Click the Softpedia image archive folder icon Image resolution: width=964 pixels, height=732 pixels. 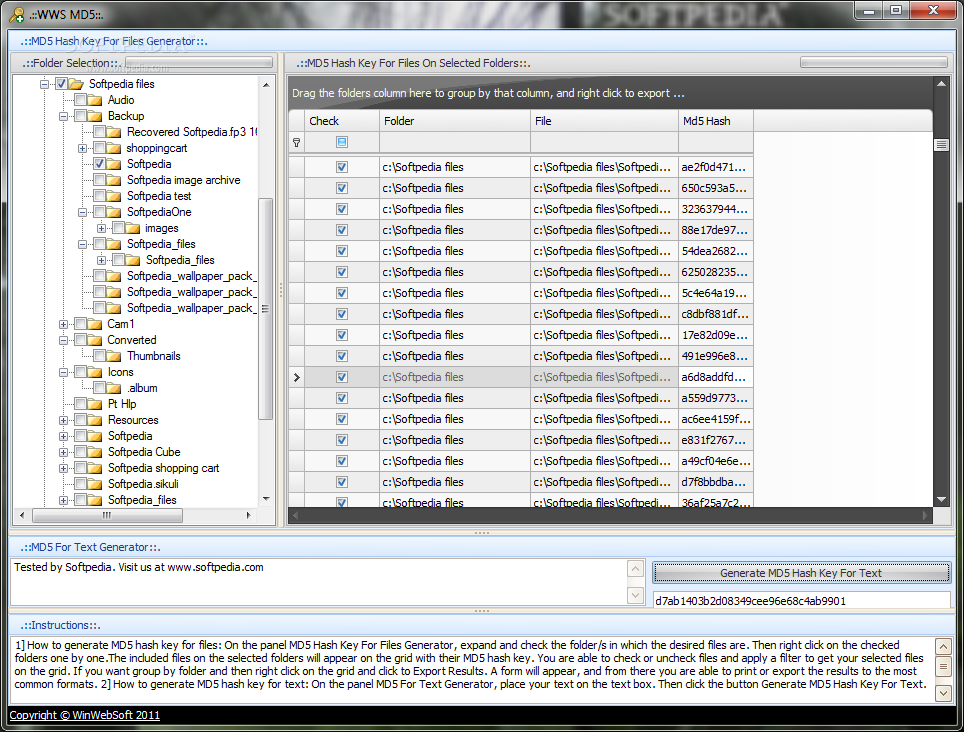114,180
